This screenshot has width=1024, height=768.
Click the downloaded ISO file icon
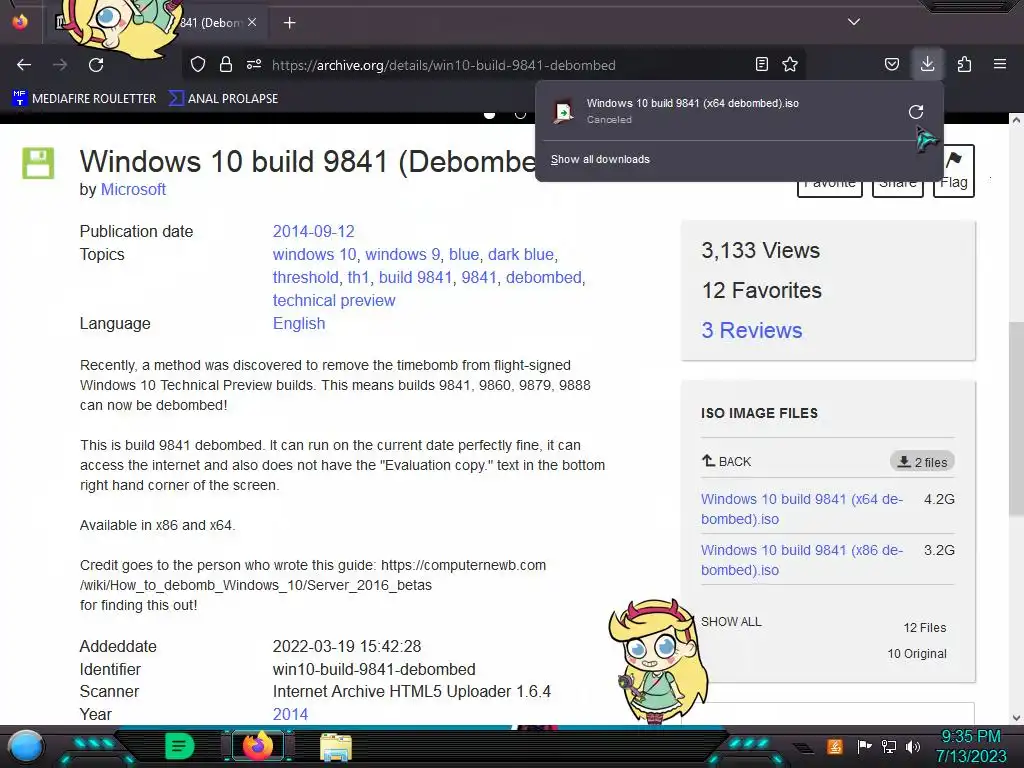(x=563, y=112)
